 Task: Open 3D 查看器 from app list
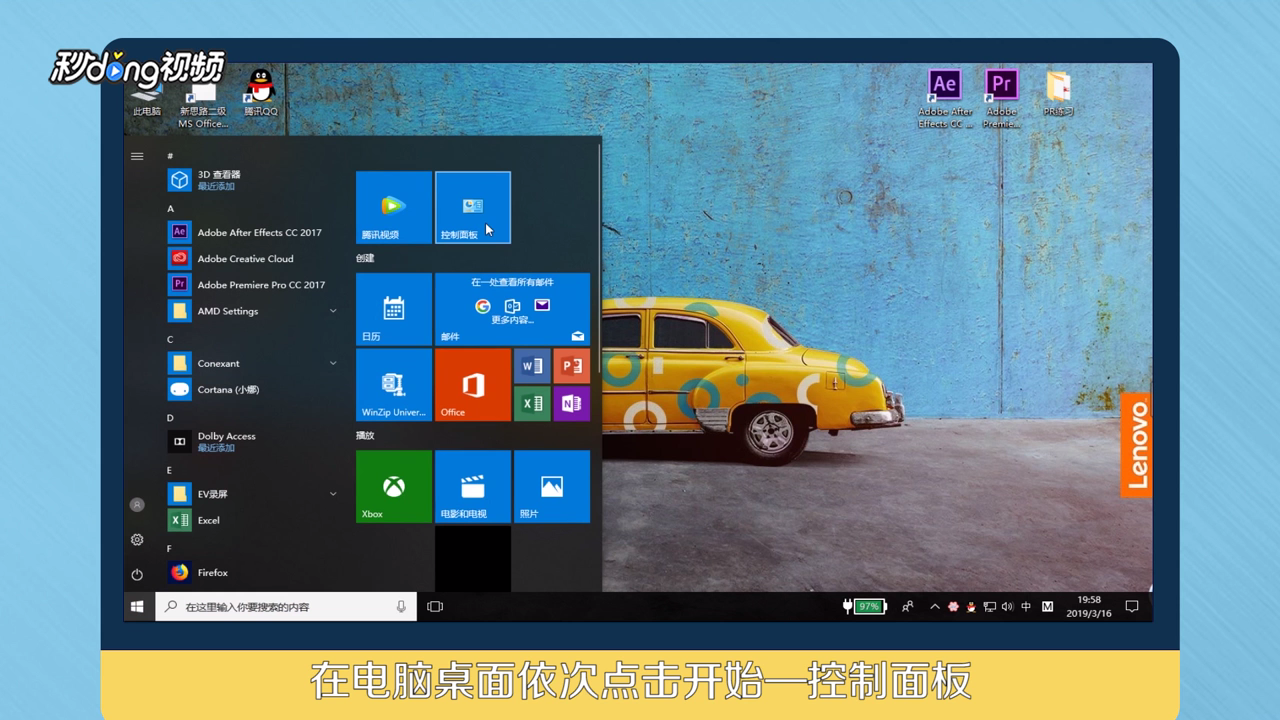(x=254, y=180)
